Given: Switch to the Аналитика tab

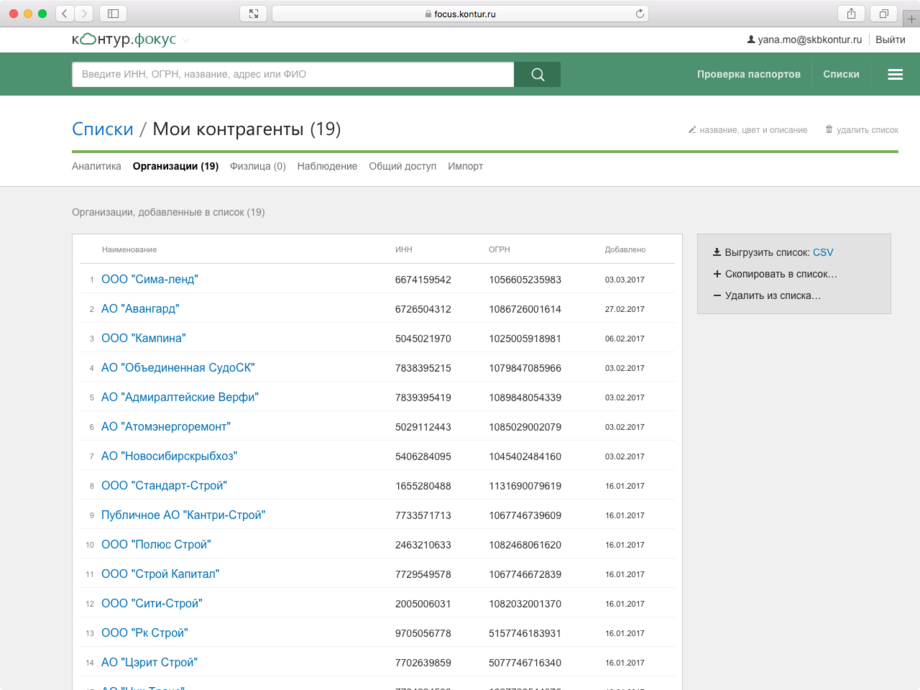Looking at the screenshot, I should [x=96, y=166].
